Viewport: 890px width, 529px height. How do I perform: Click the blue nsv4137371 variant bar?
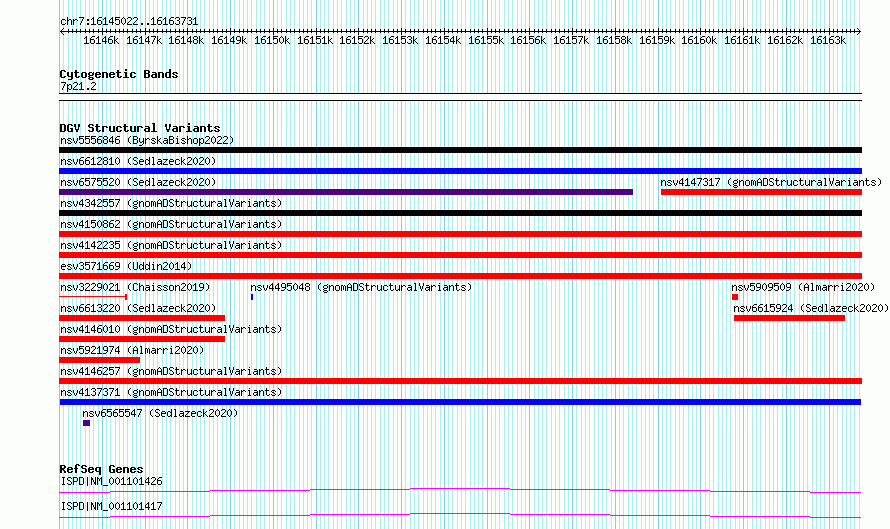460,402
